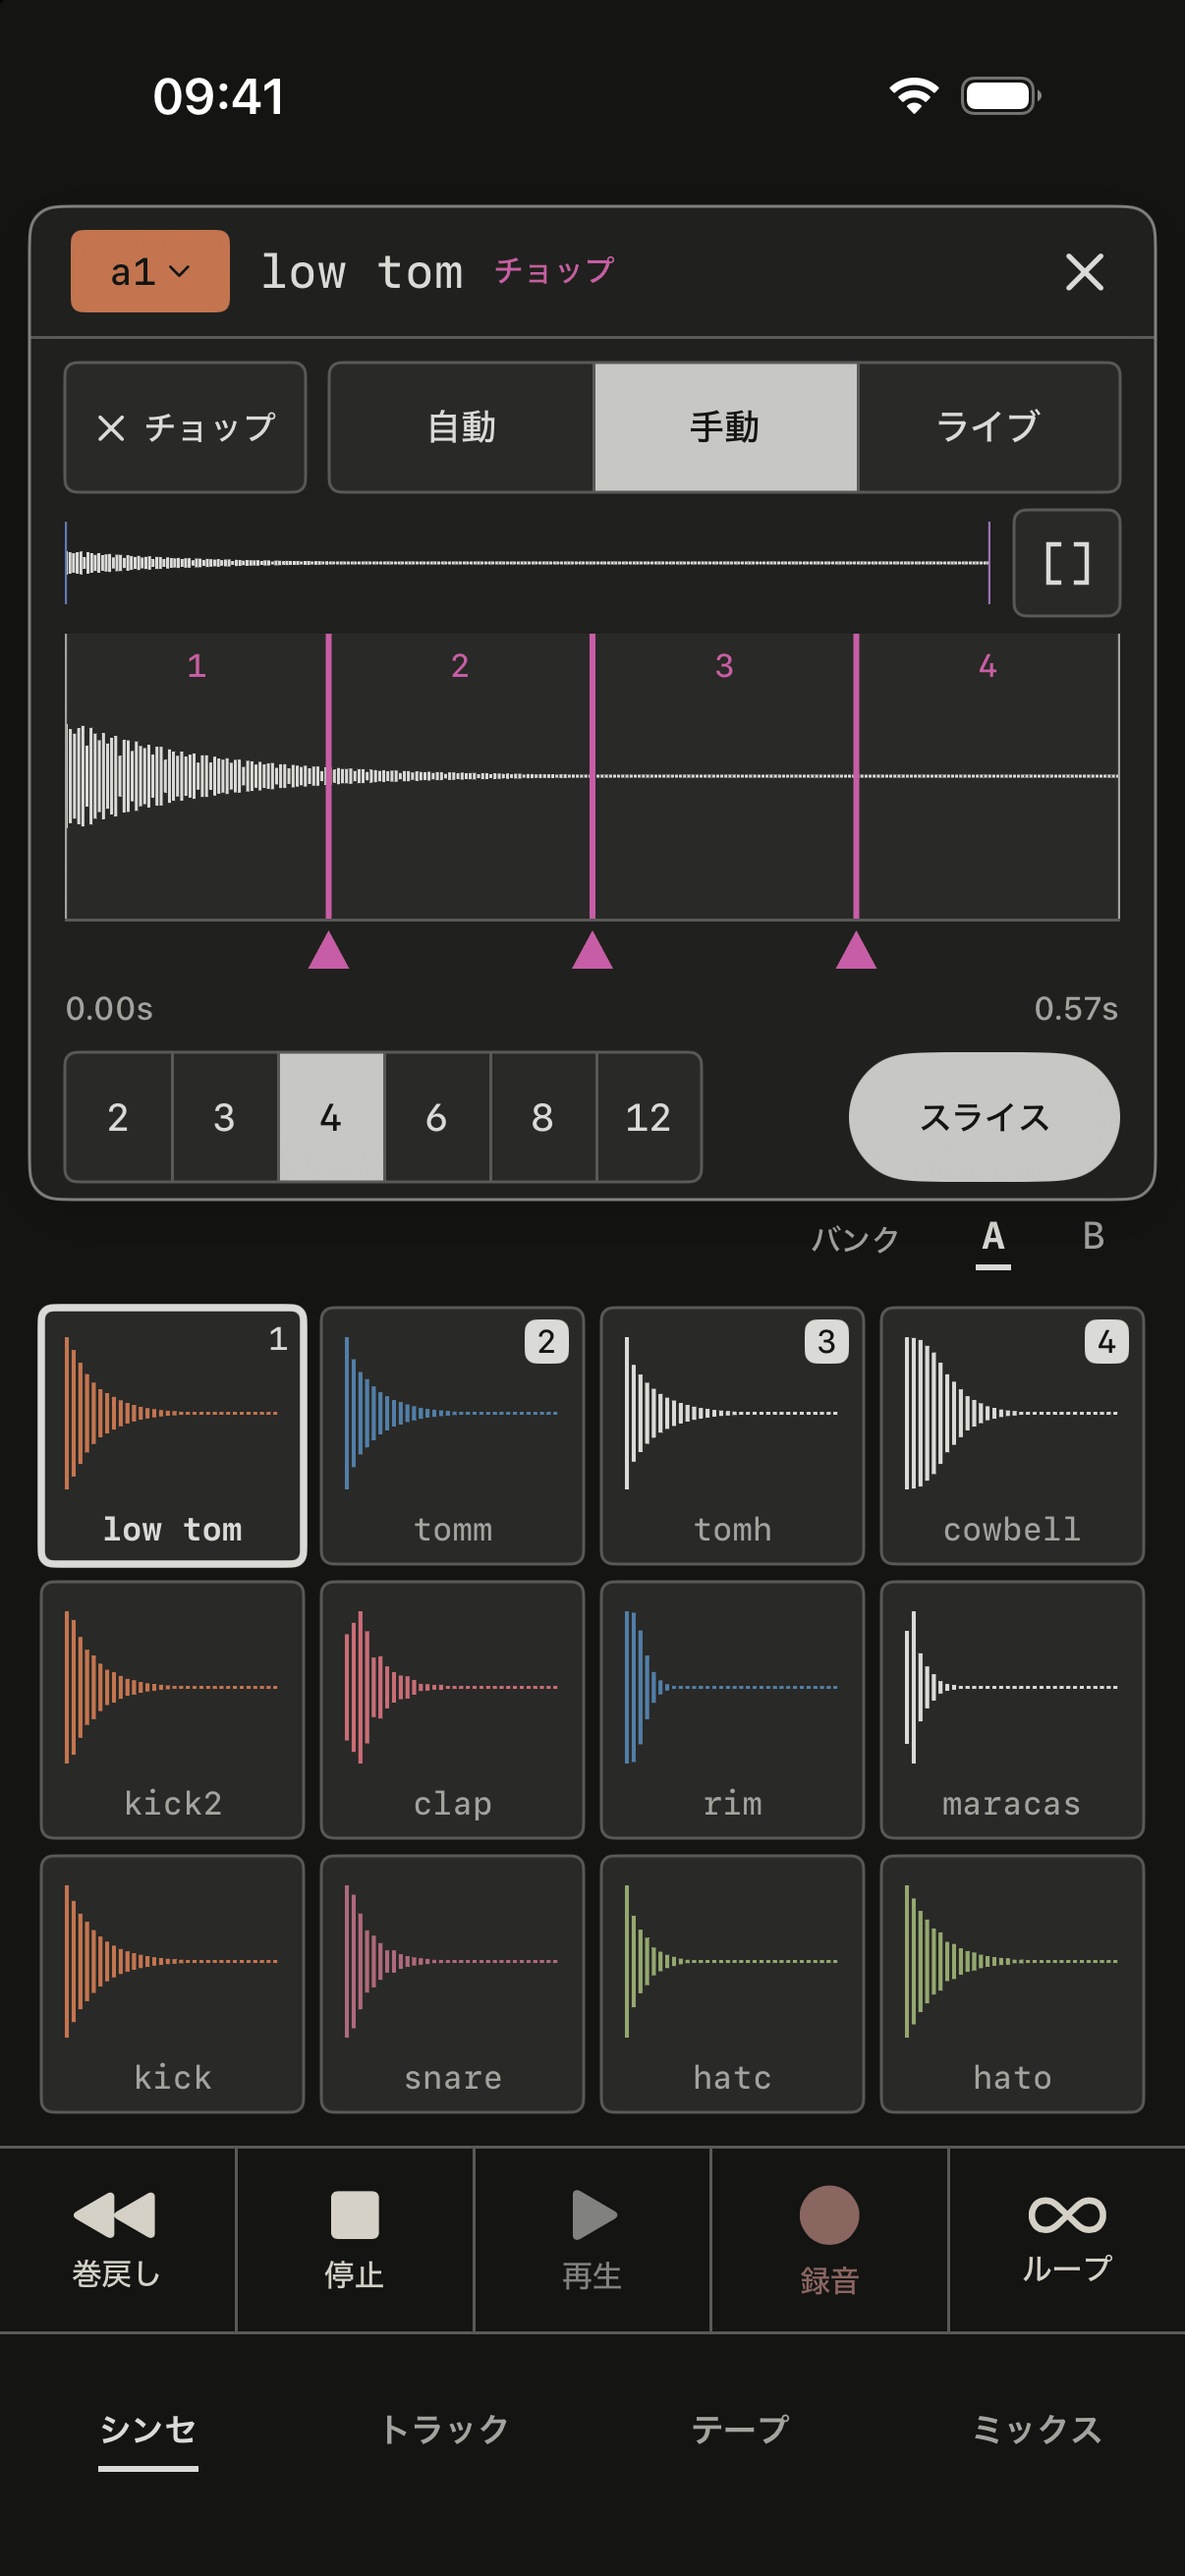Tap the red record (録音) icon
The image size is (1185, 2576).
[x=829, y=2215]
